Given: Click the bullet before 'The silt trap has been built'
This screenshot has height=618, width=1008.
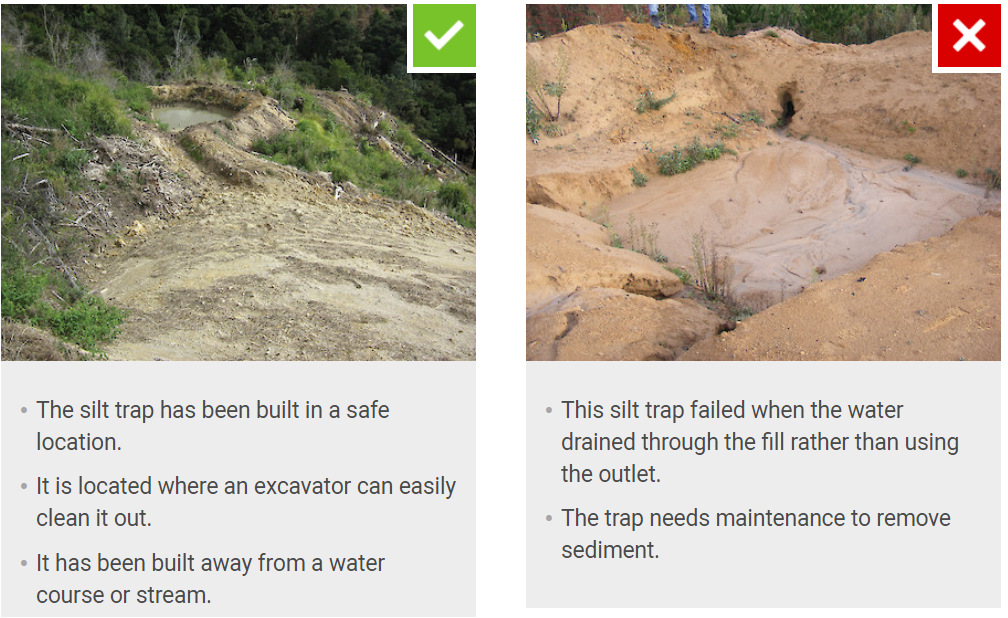Looking at the screenshot, I should pos(24,410).
